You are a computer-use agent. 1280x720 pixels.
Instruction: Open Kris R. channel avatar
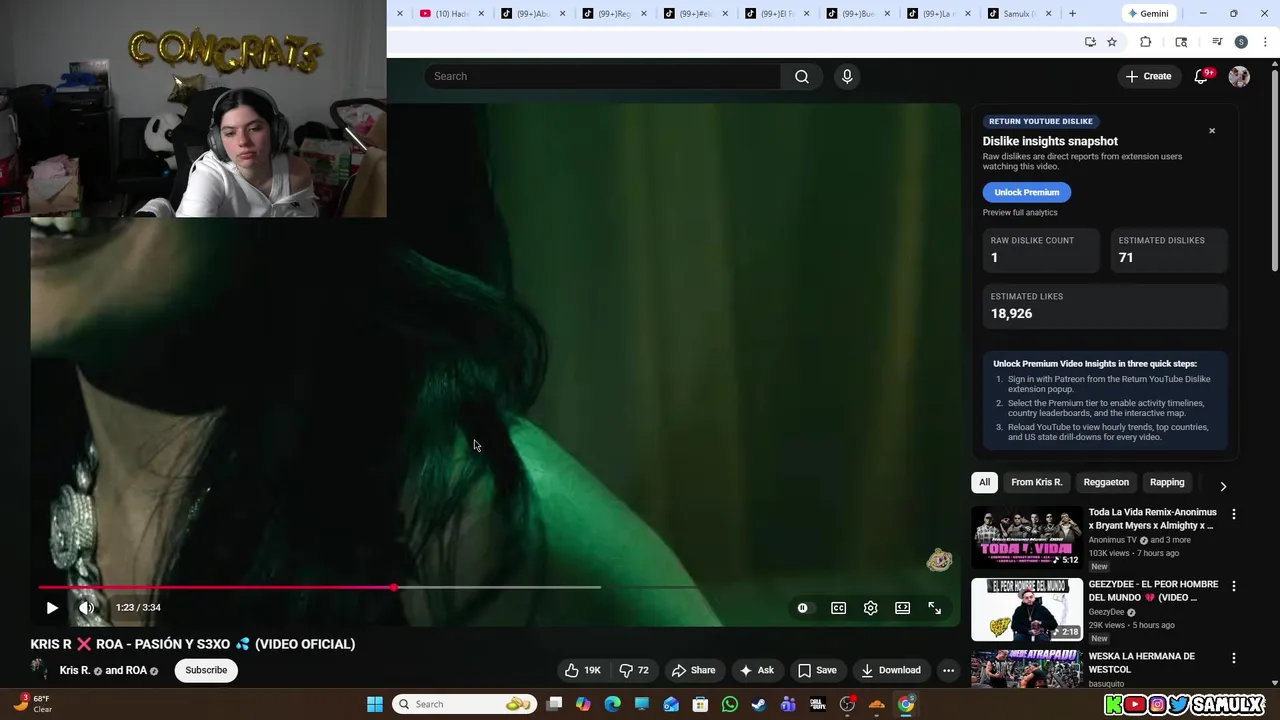click(40, 669)
